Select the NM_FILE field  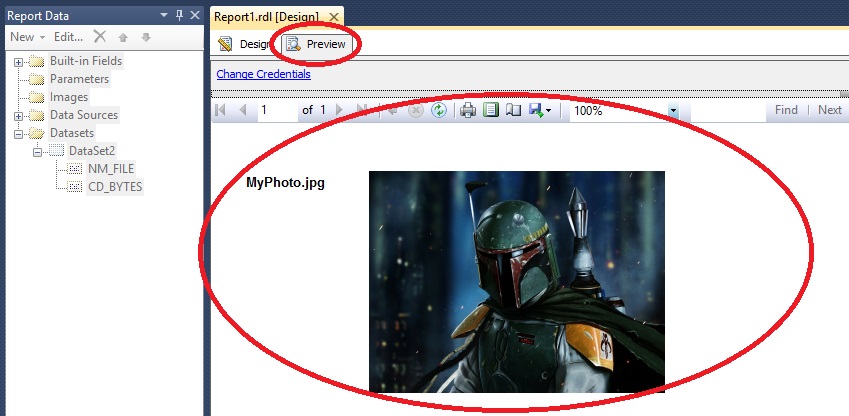[111, 168]
